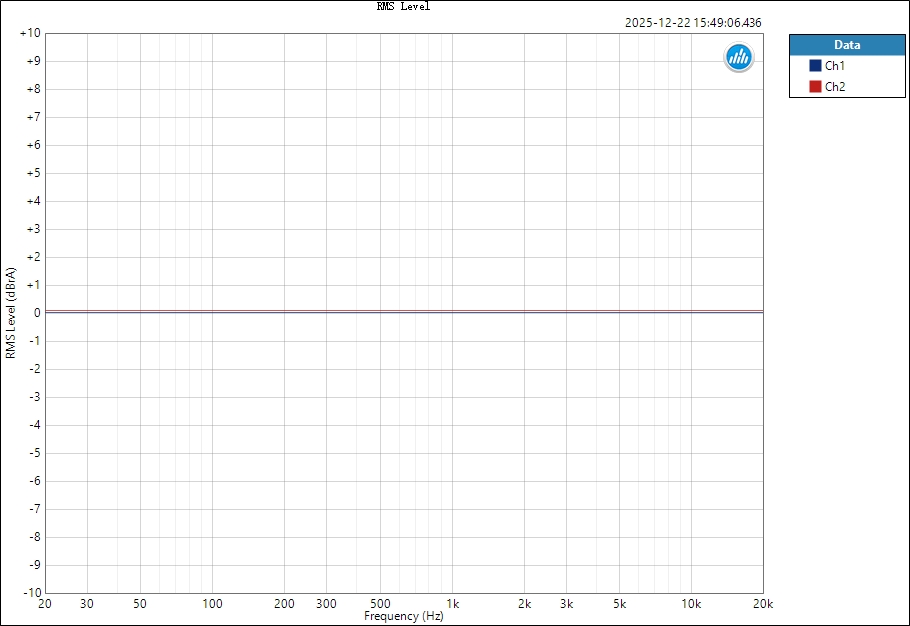Select the Ch1 legend label
The image size is (910, 626).
835,65
